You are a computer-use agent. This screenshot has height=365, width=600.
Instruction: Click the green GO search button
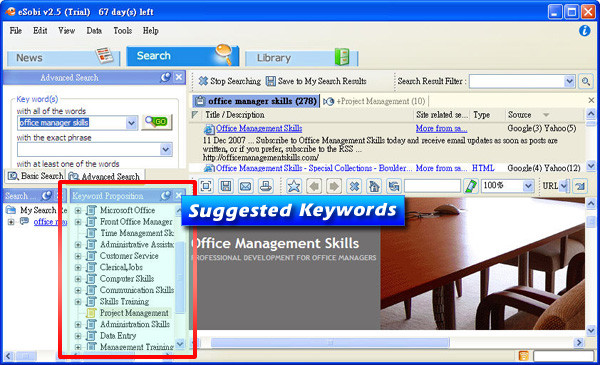[x=157, y=122]
